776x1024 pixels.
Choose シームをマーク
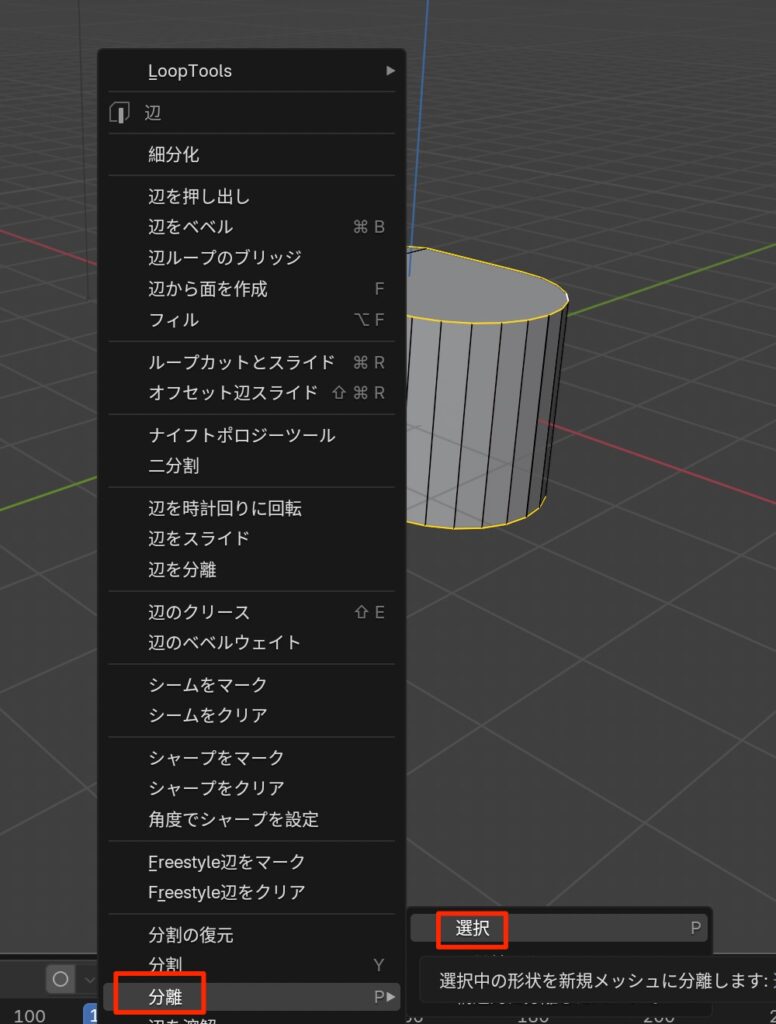click(208, 685)
